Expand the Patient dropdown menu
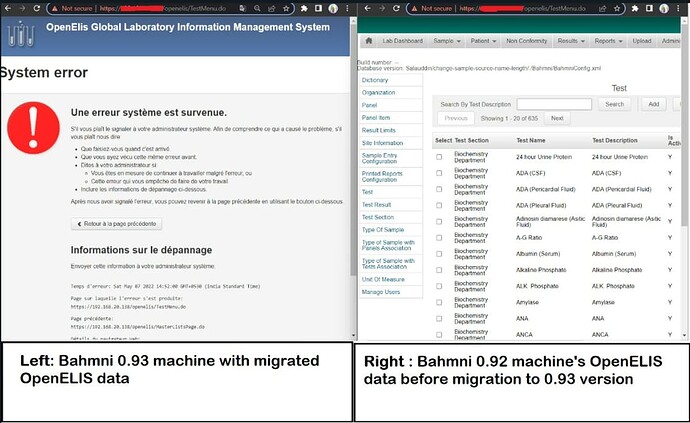690x423 pixels. [483, 41]
